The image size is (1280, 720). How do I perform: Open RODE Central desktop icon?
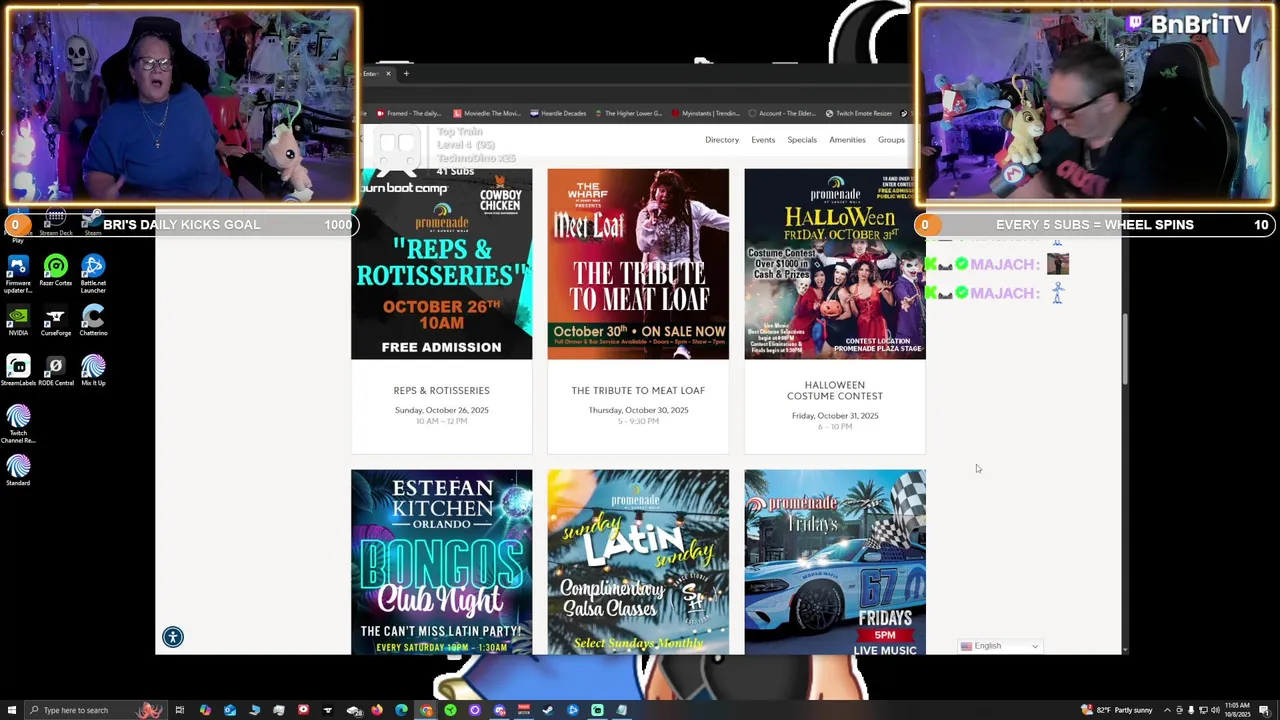56,370
